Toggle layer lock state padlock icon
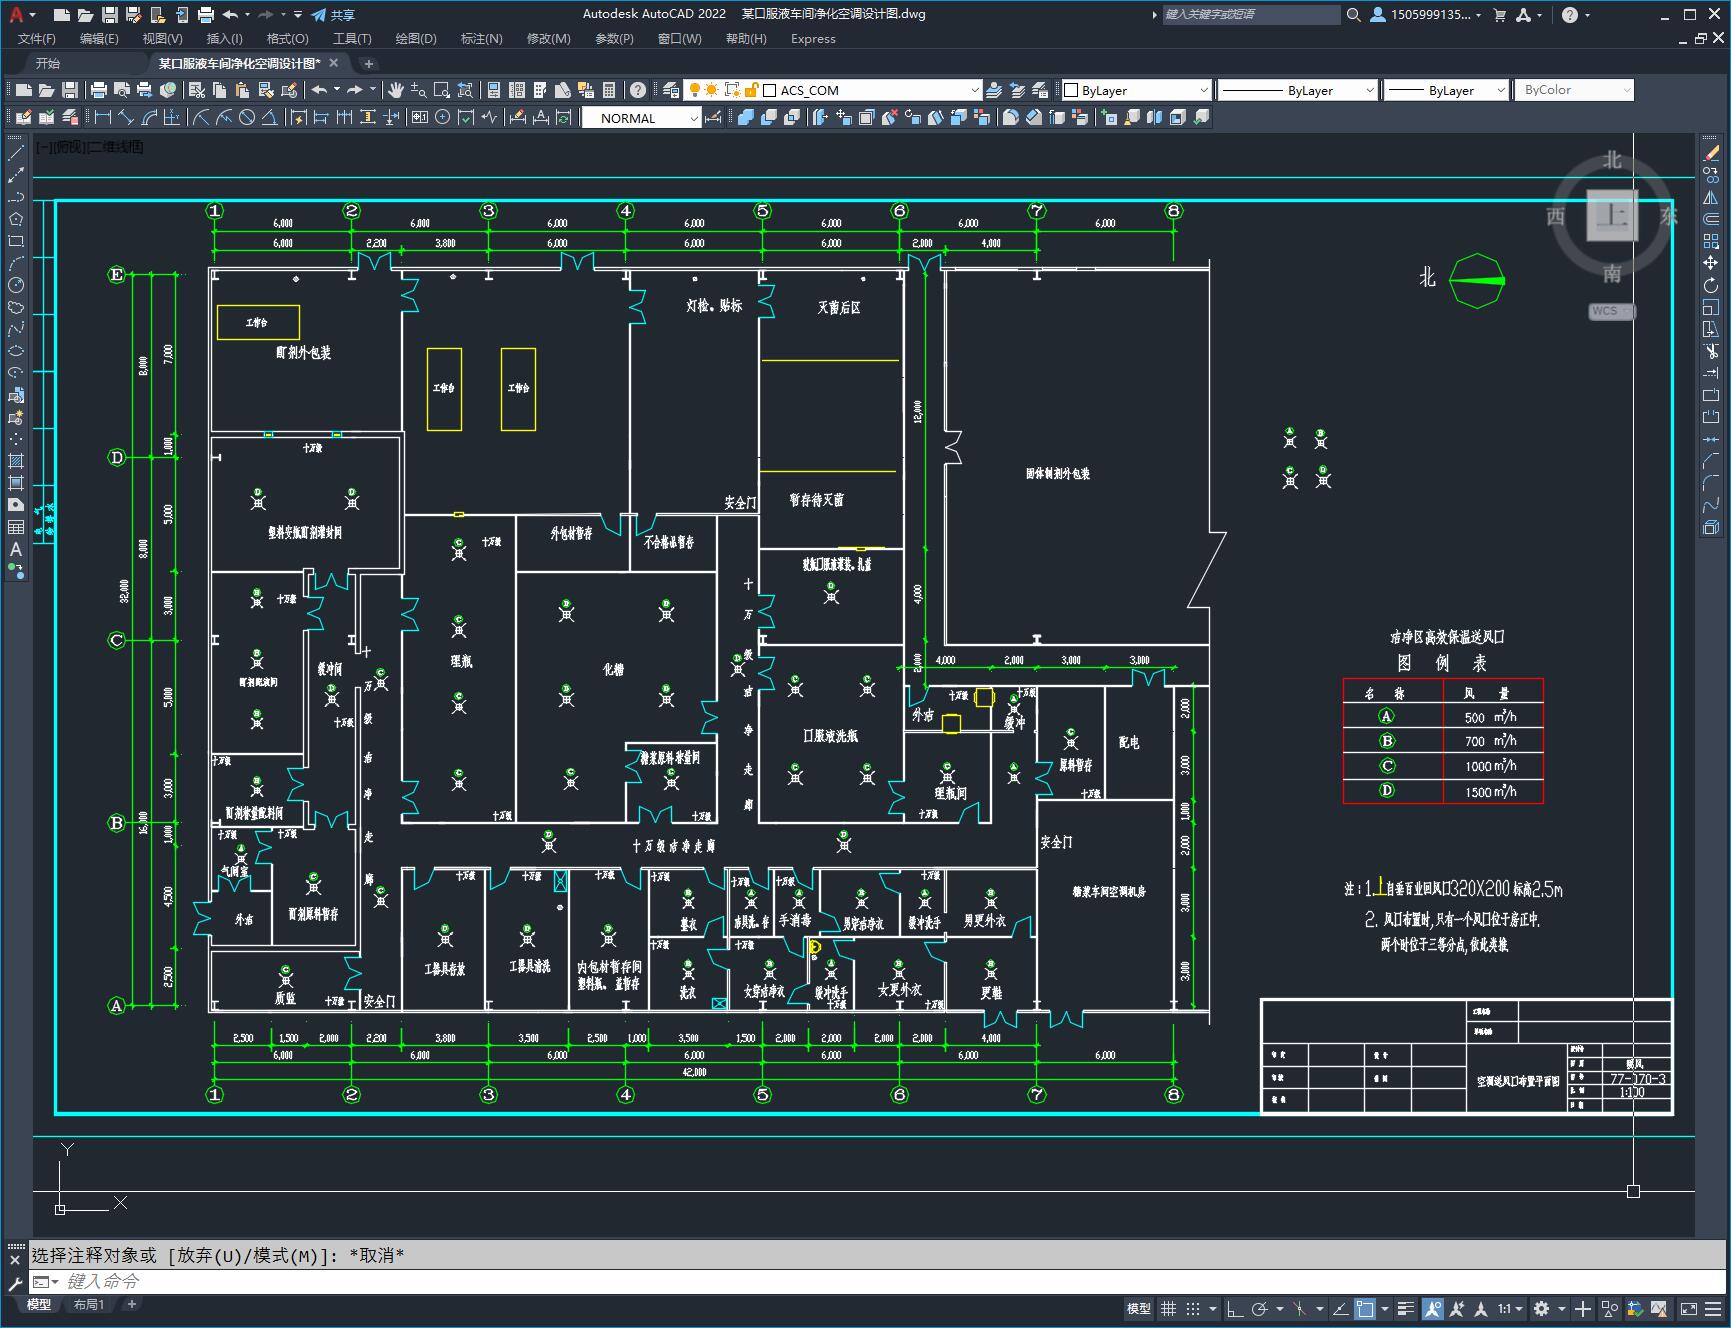Screen dimensions: 1731x1328 (x=751, y=90)
